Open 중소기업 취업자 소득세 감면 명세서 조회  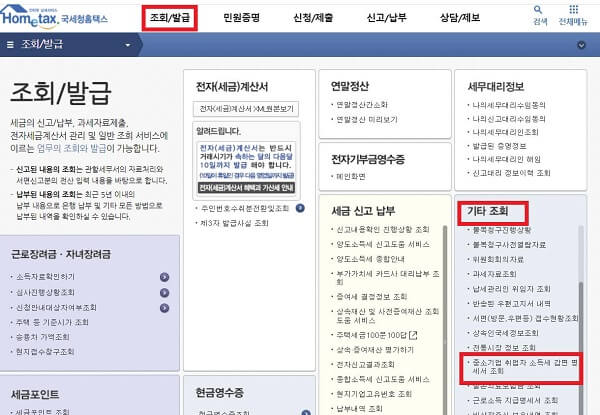pos(525,367)
